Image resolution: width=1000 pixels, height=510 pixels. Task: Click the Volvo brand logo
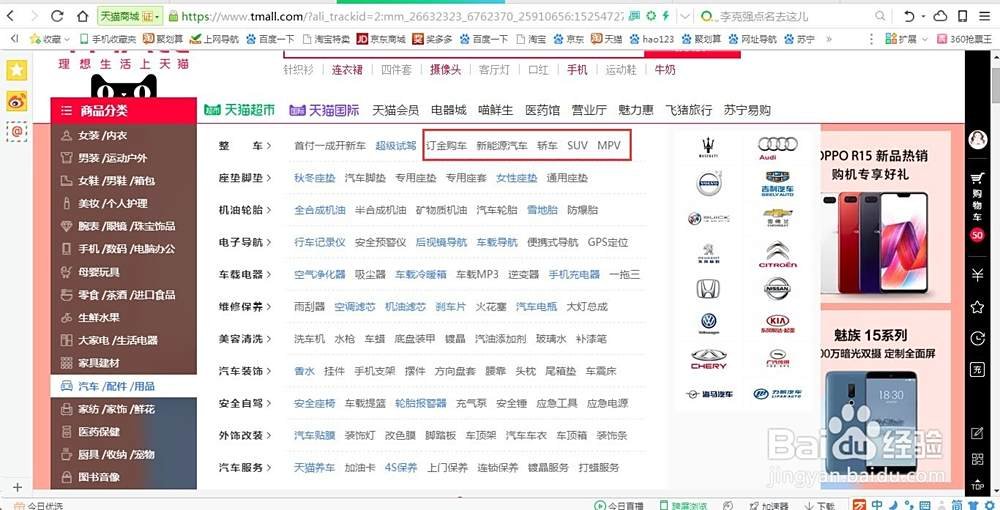[708, 184]
